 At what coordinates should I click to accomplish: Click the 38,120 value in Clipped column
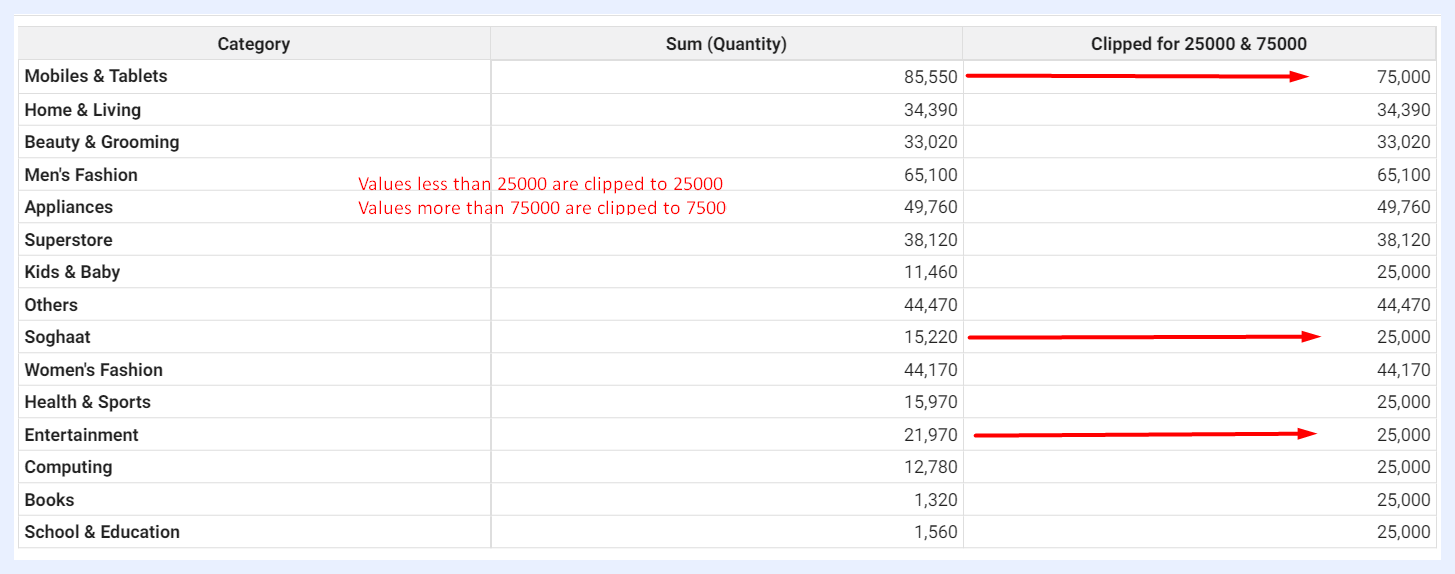pos(1403,240)
